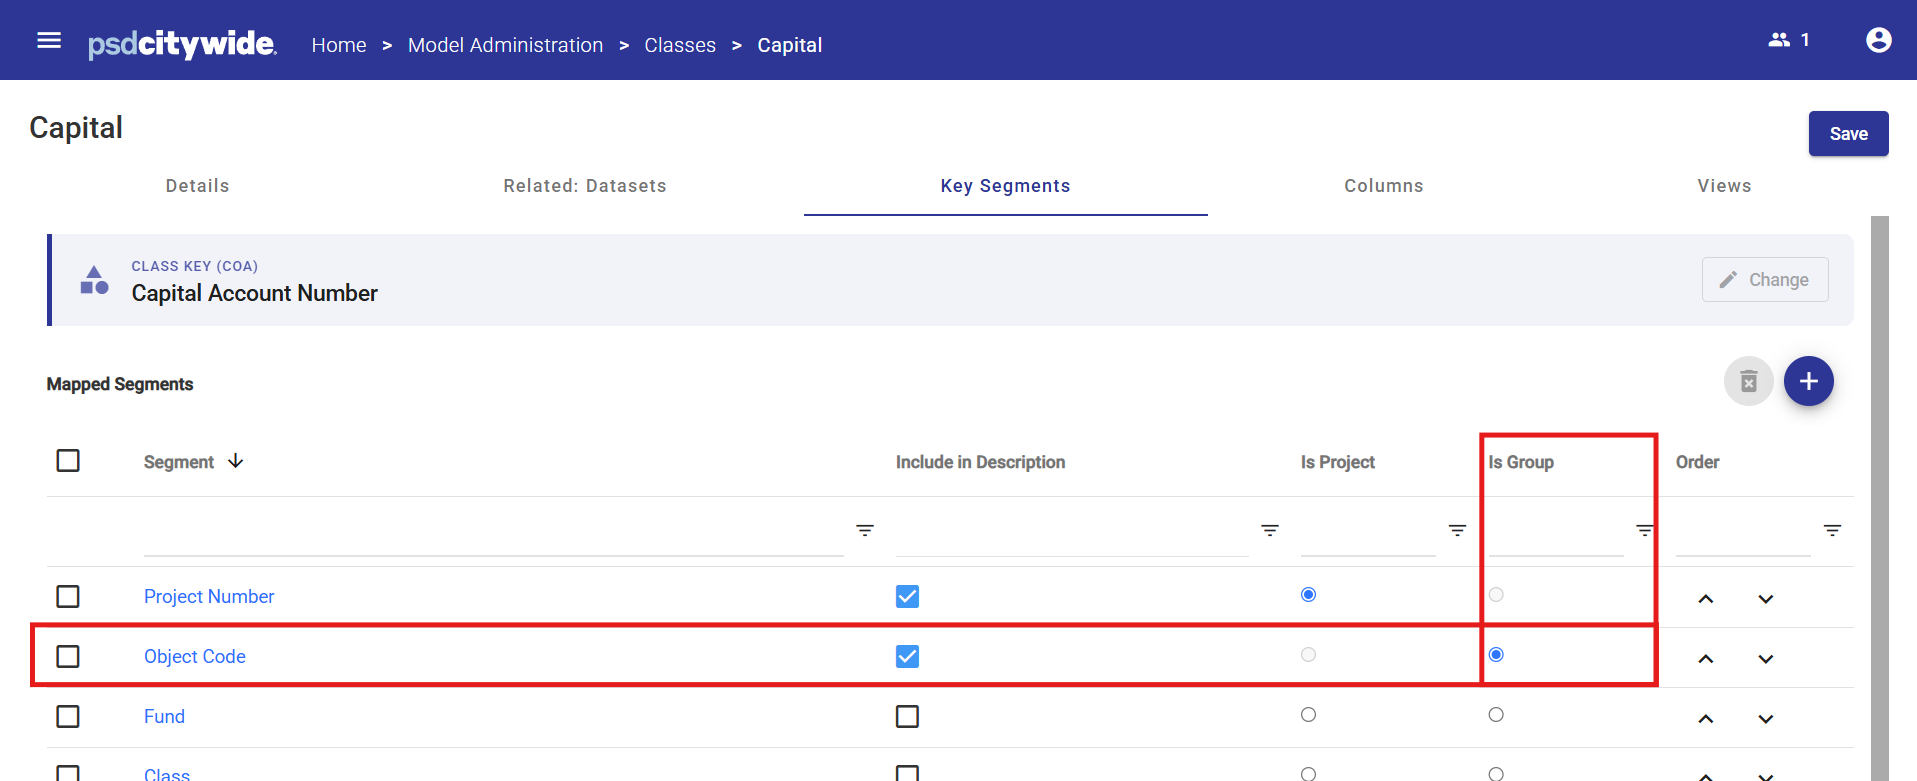Switch to the Views tab

(1724, 186)
